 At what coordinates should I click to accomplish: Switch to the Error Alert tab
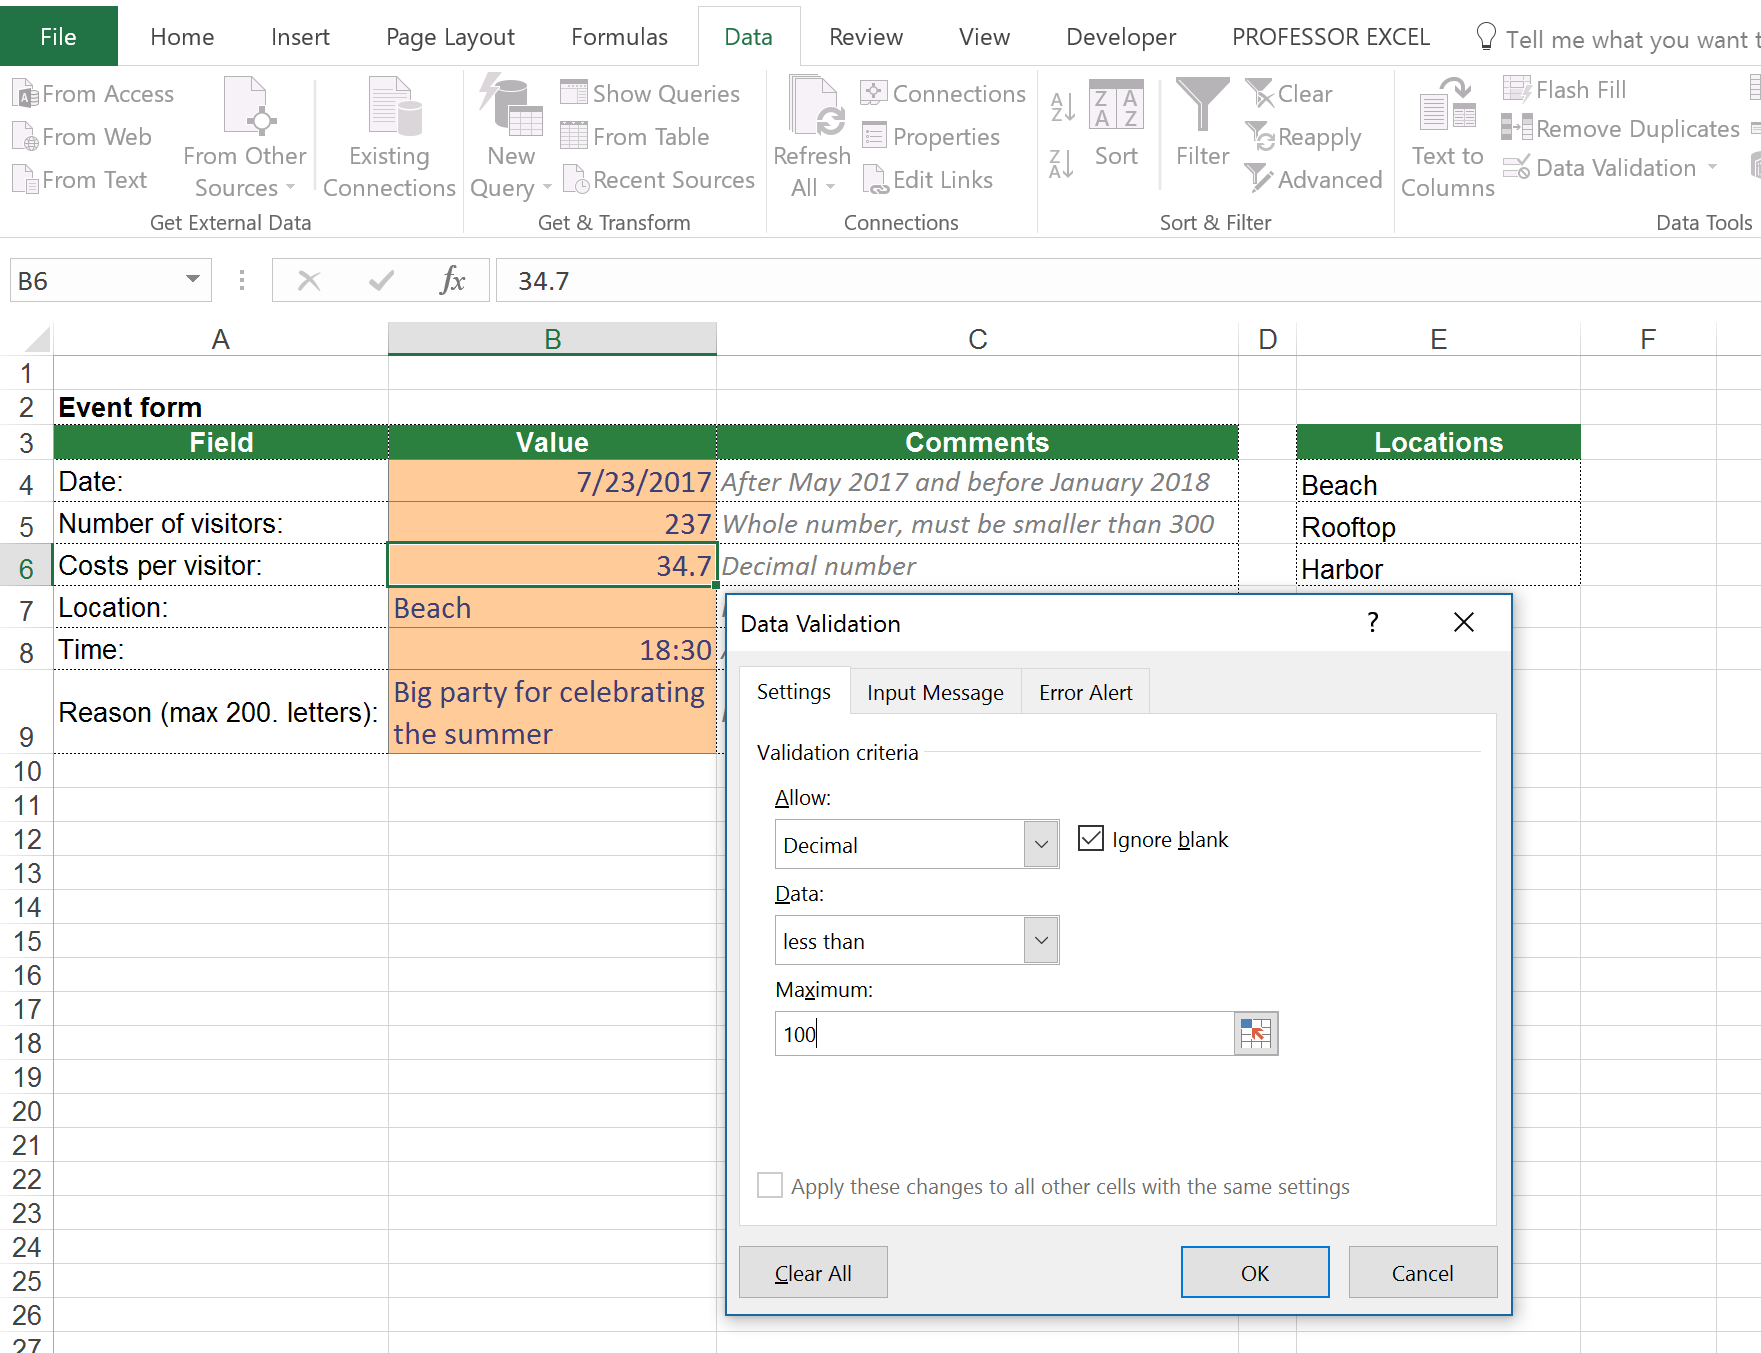(x=1084, y=691)
